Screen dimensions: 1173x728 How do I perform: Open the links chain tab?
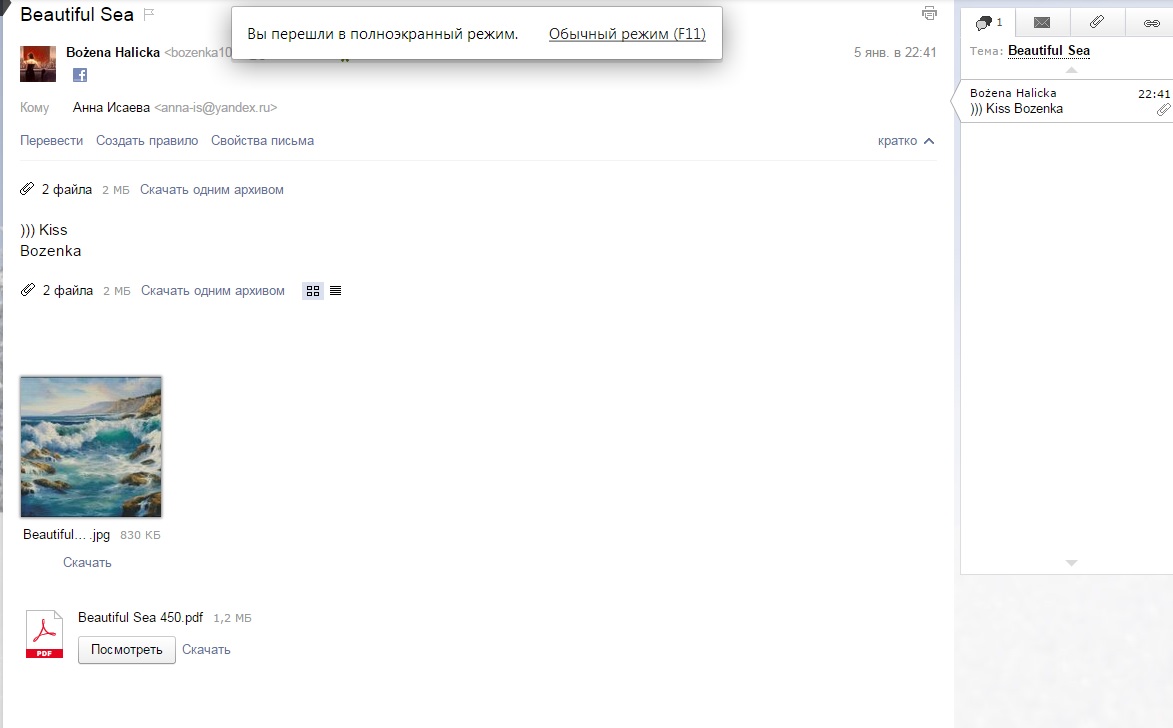[x=1151, y=22]
